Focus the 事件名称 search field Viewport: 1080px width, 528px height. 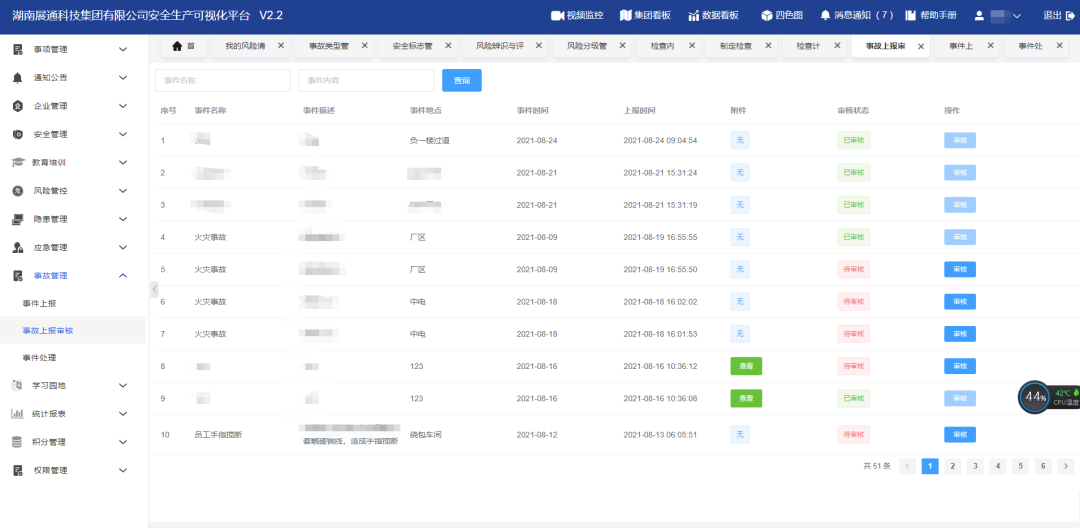point(222,81)
